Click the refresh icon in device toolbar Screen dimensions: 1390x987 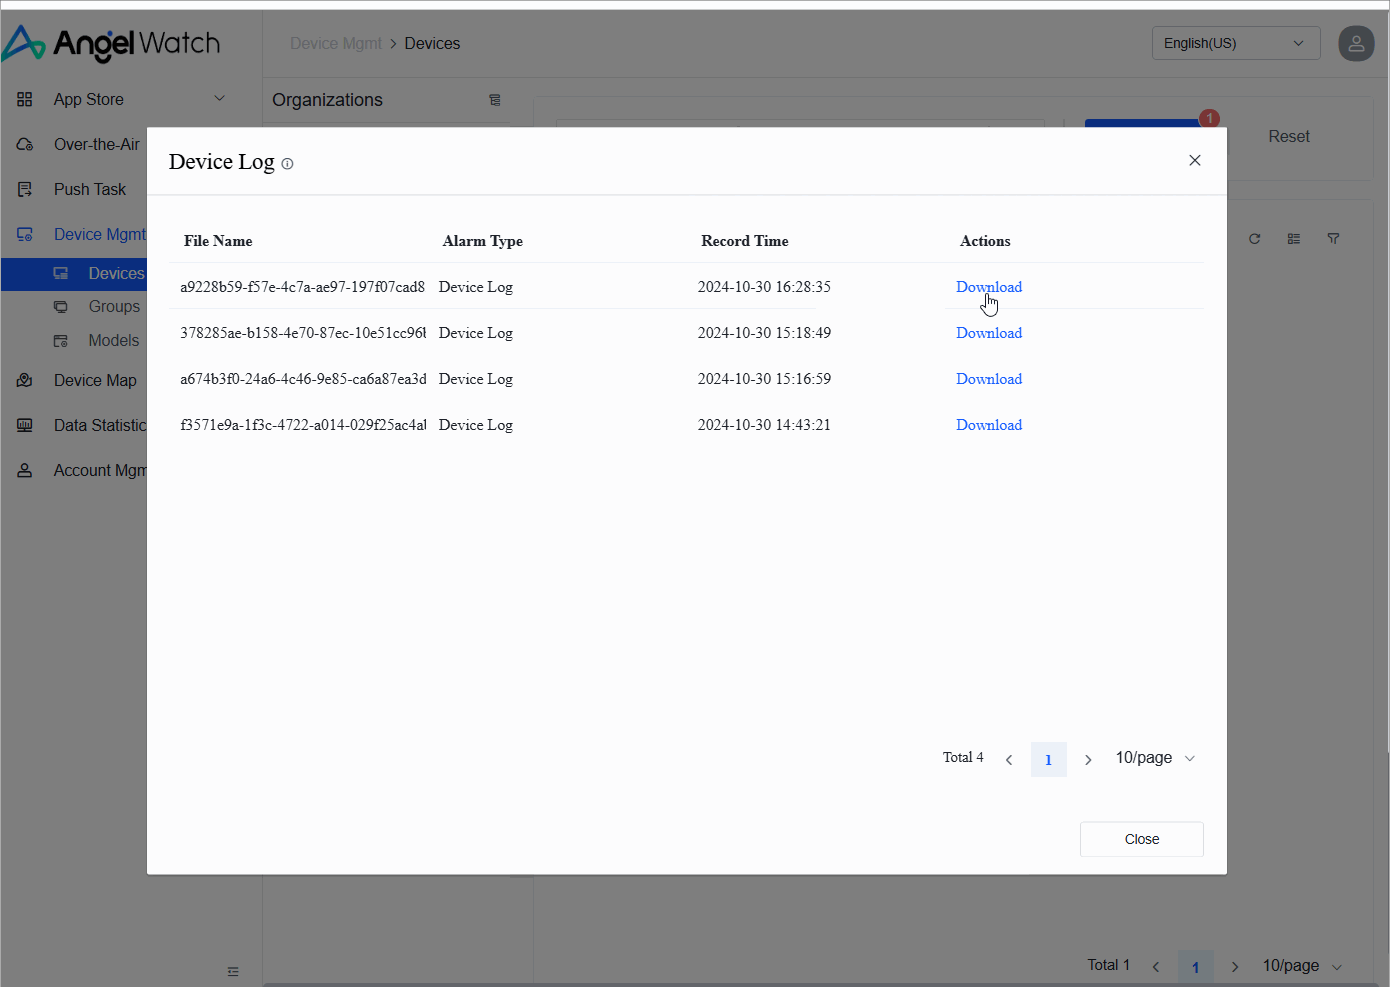[x=1254, y=239]
